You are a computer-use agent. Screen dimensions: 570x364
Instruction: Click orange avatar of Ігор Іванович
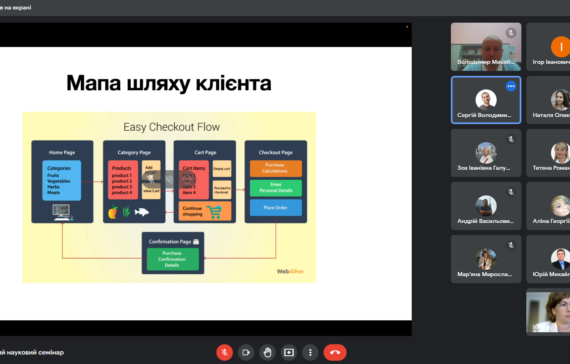click(560, 47)
